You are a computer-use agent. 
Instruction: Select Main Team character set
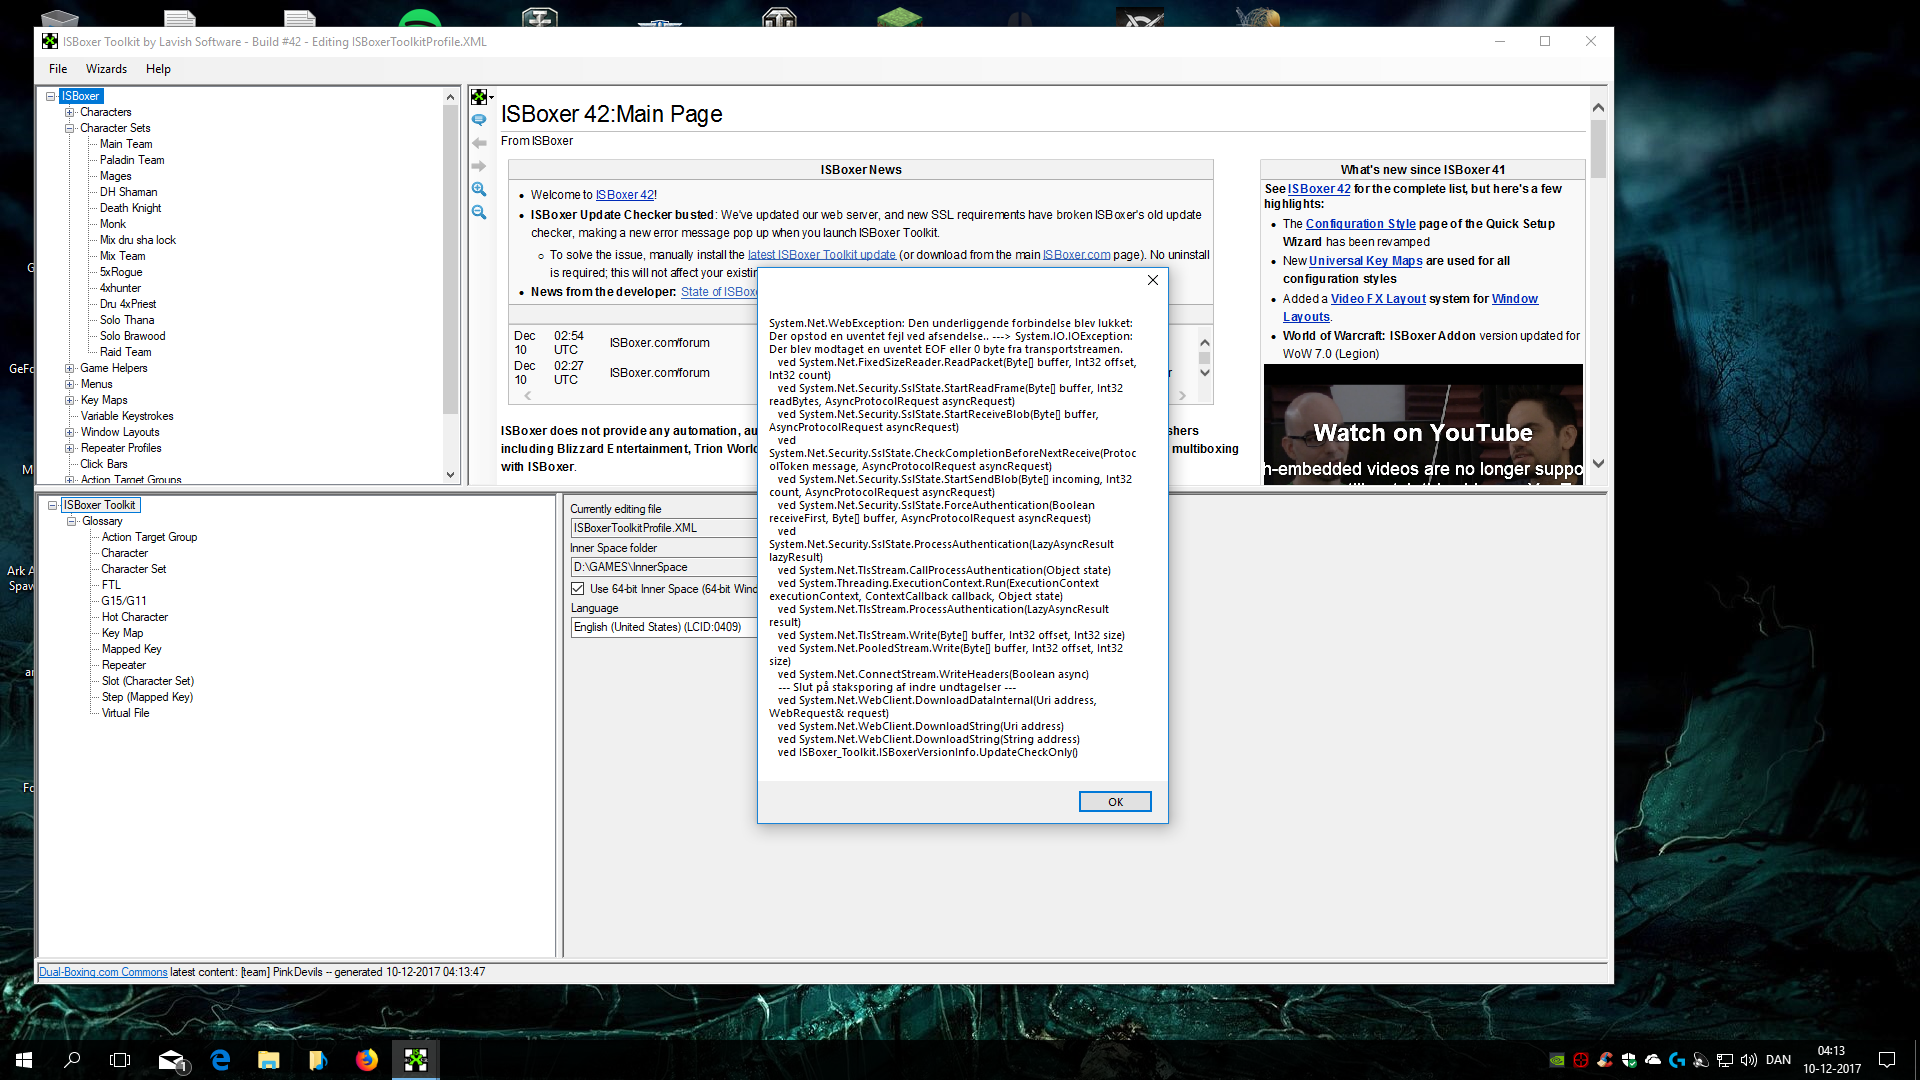tap(126, 144)
